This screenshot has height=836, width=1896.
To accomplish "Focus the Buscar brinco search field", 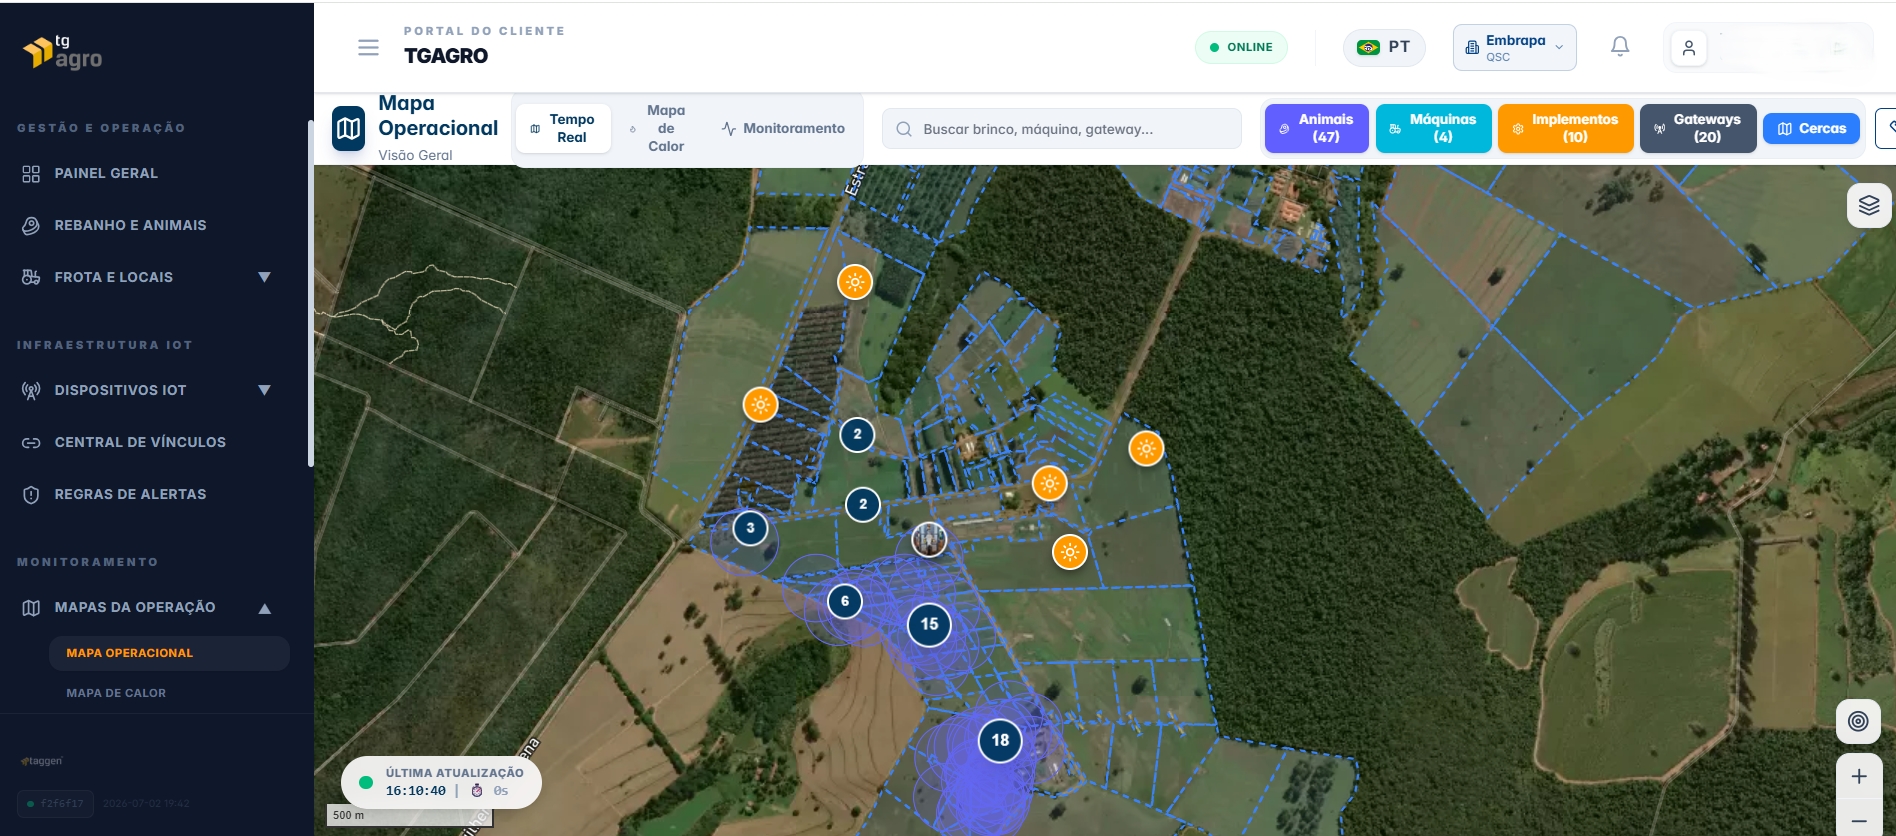I will coord(1062,129).
